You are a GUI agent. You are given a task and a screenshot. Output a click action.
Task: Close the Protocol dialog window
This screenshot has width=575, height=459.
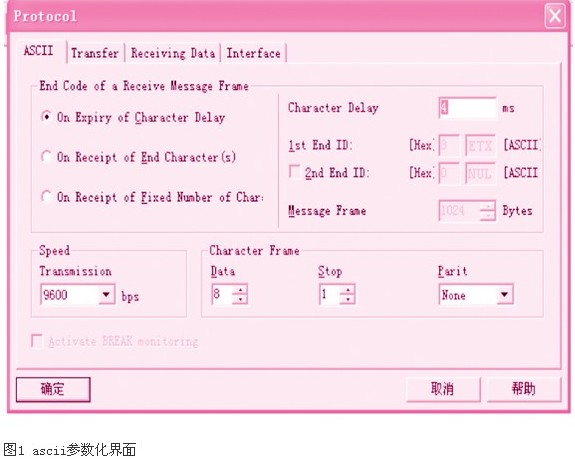pyautogui.click(x=555, y=16)
